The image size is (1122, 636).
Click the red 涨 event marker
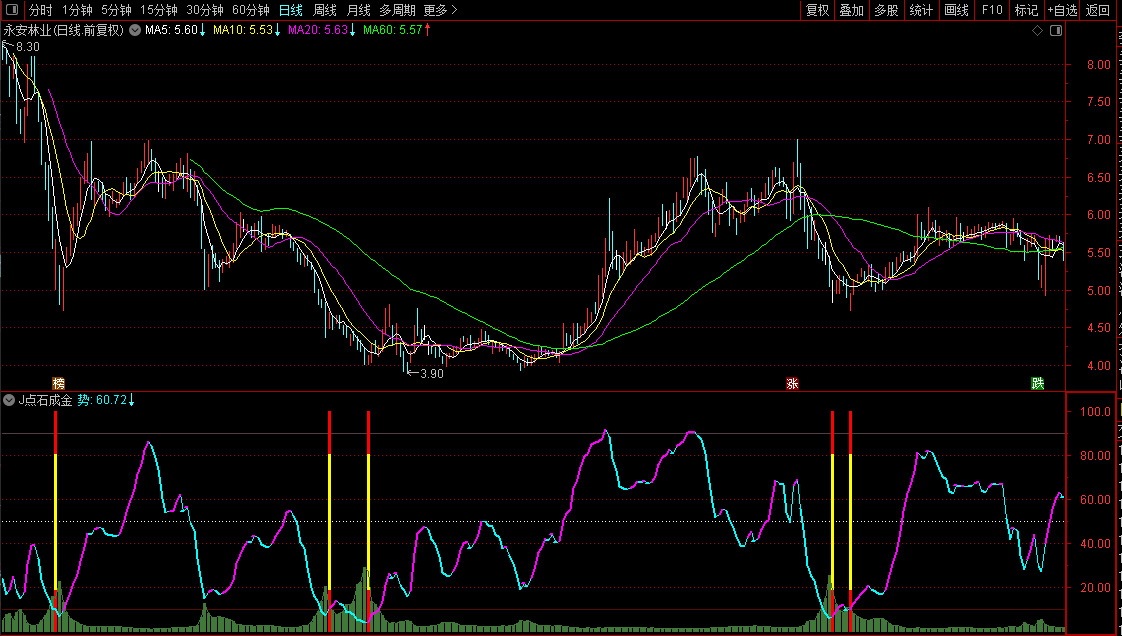[792, 383]
